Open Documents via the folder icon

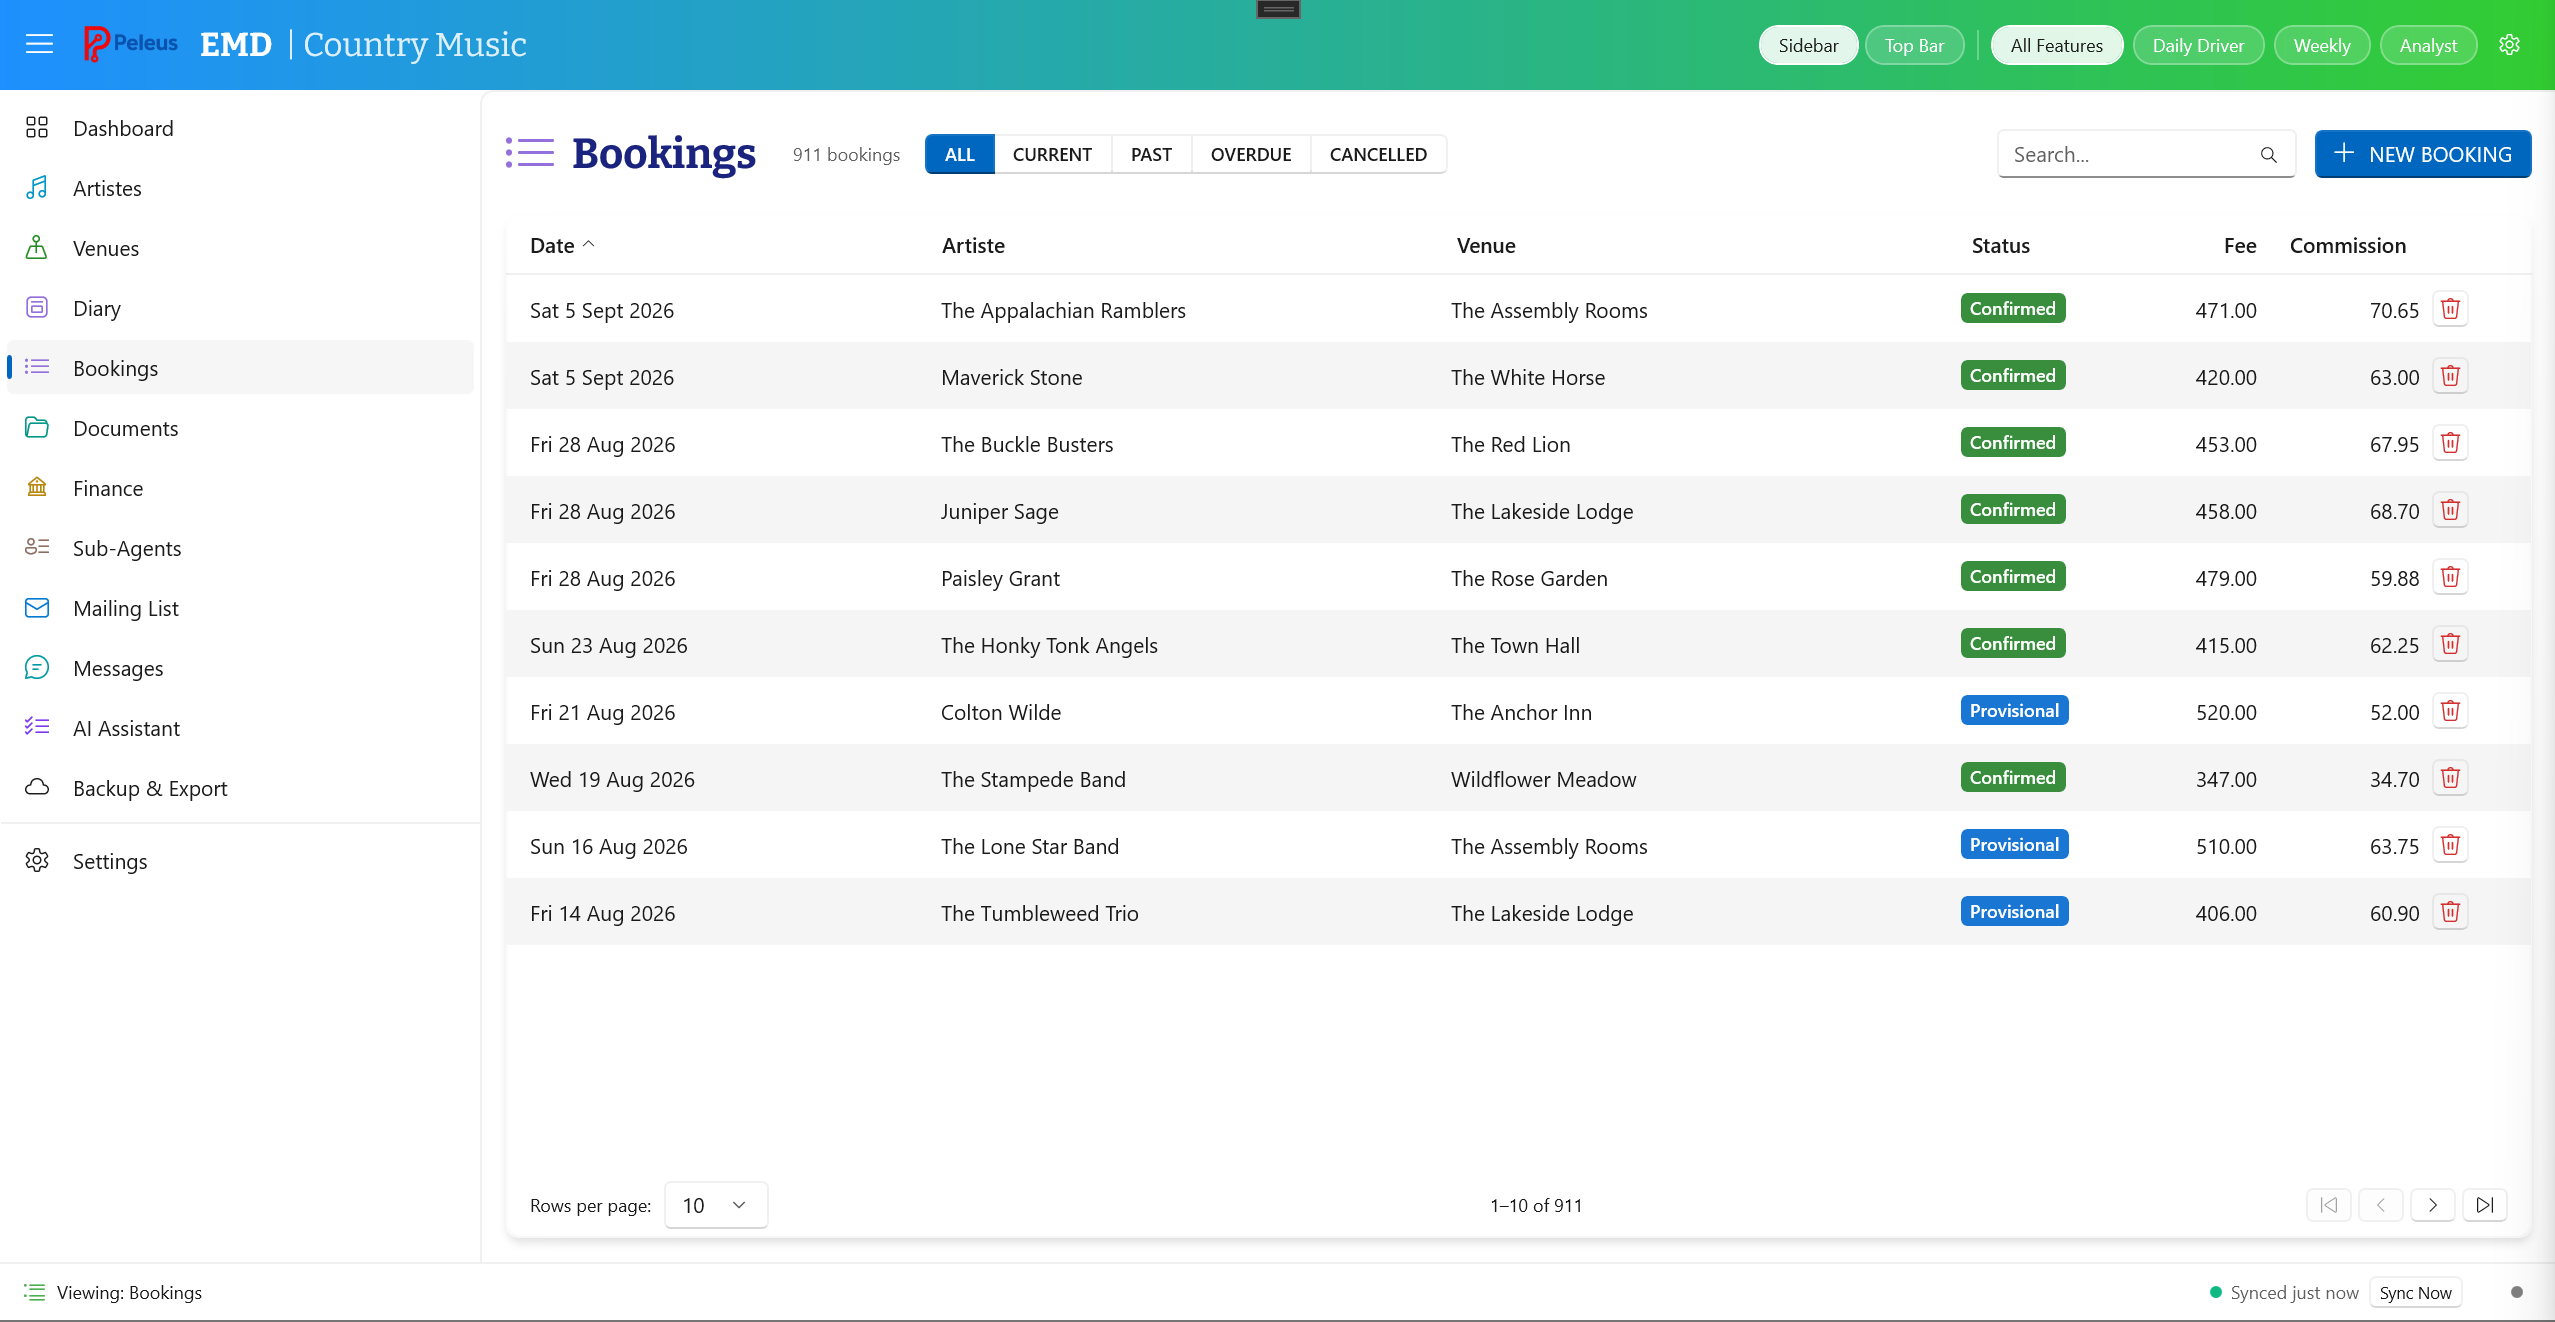coord(37,427)
